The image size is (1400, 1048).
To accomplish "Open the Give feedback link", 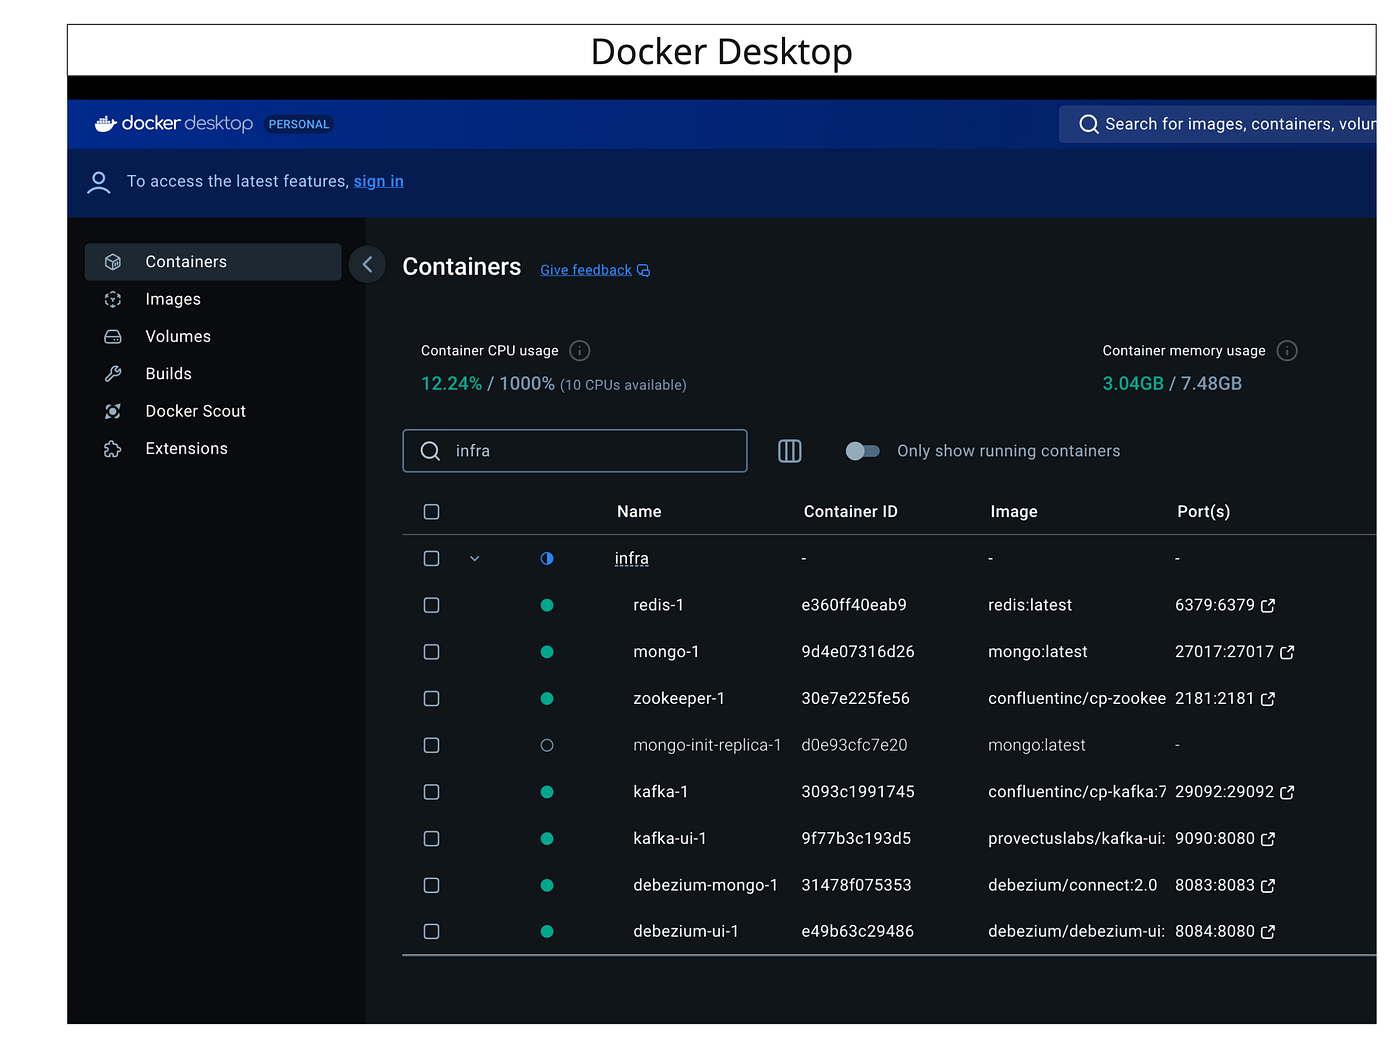I will [586, 270].
